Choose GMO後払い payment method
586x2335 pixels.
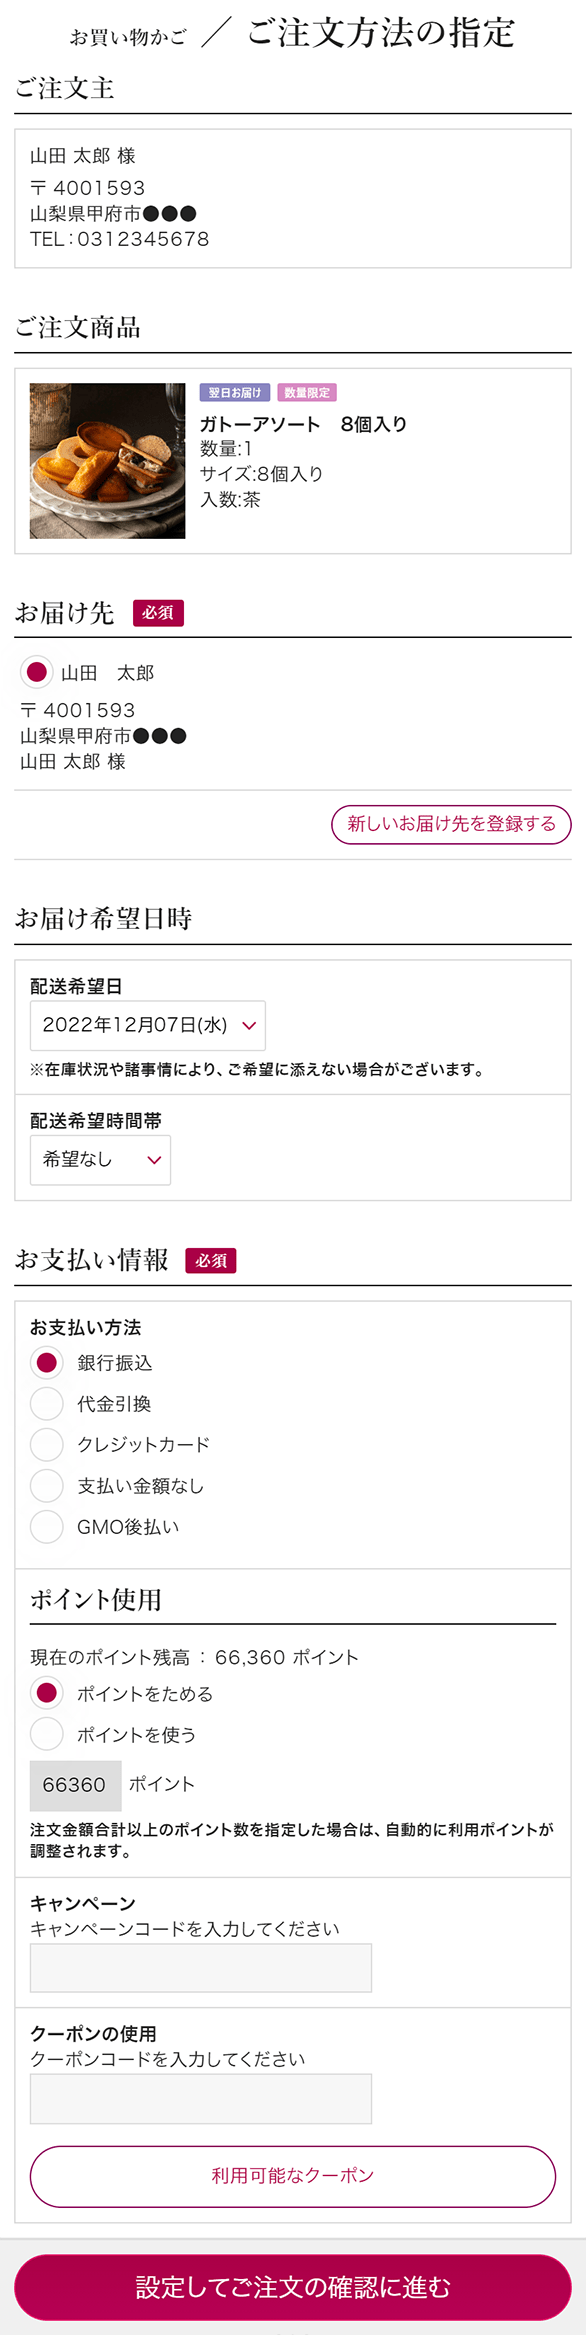46,1526
